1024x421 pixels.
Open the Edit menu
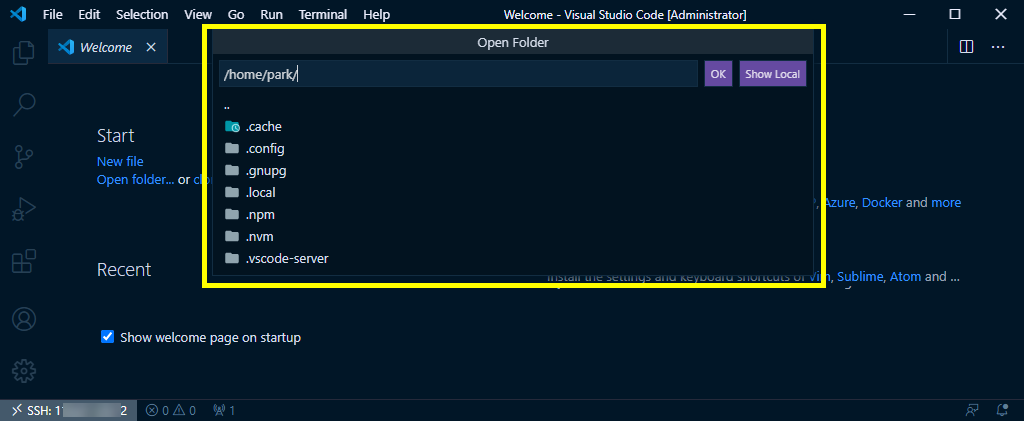[x=89, y=14]
